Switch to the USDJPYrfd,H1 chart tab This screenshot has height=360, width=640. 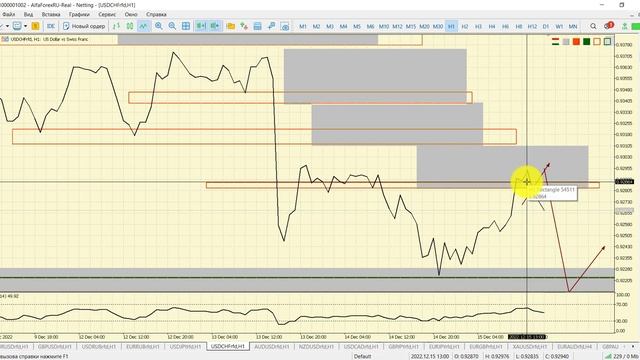tap(185, 347)
